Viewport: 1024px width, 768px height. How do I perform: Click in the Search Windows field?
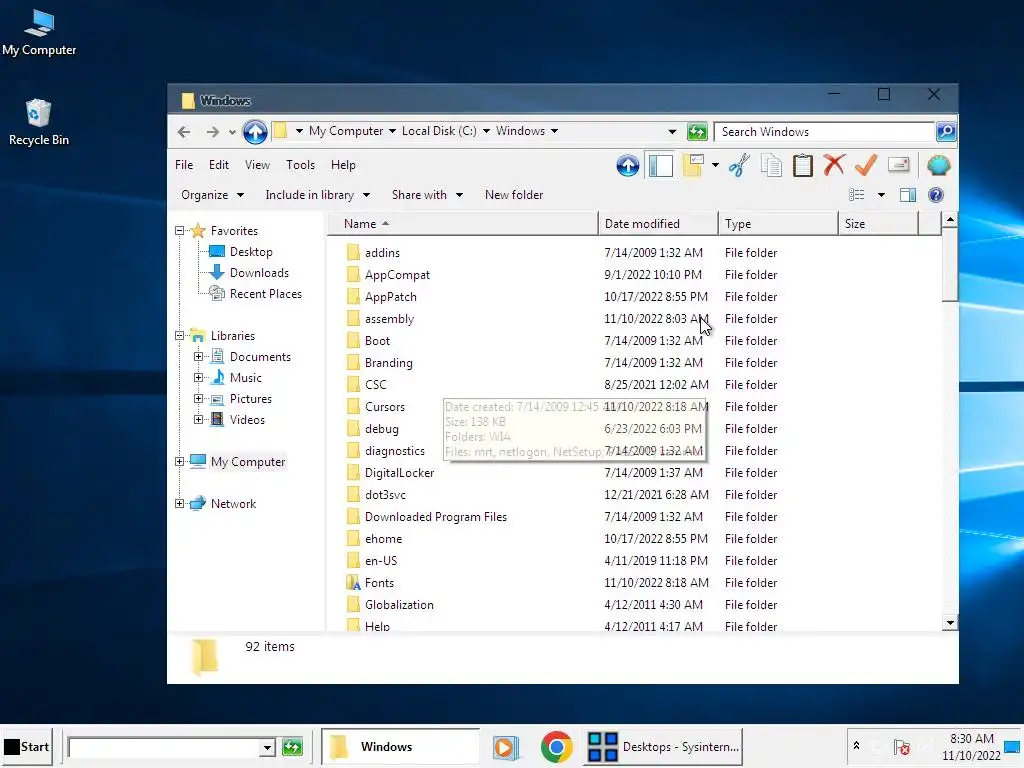pos(824,131)
